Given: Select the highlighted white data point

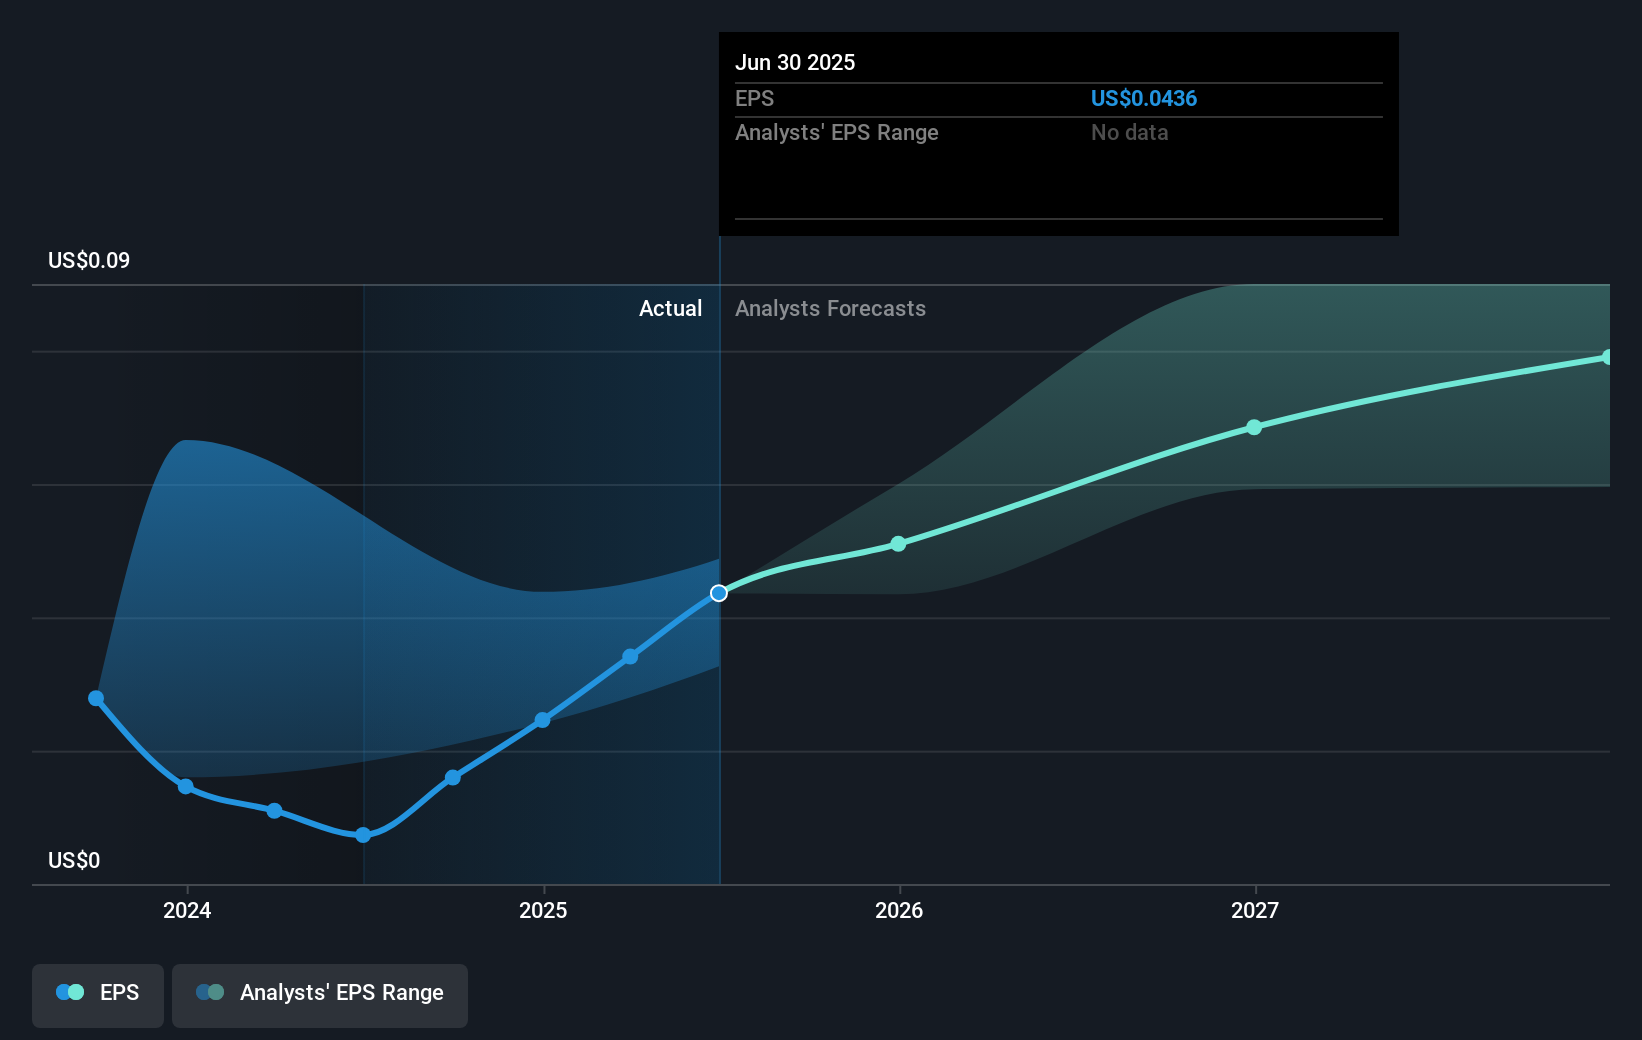Looking at the screenshot, I should 718,593.
